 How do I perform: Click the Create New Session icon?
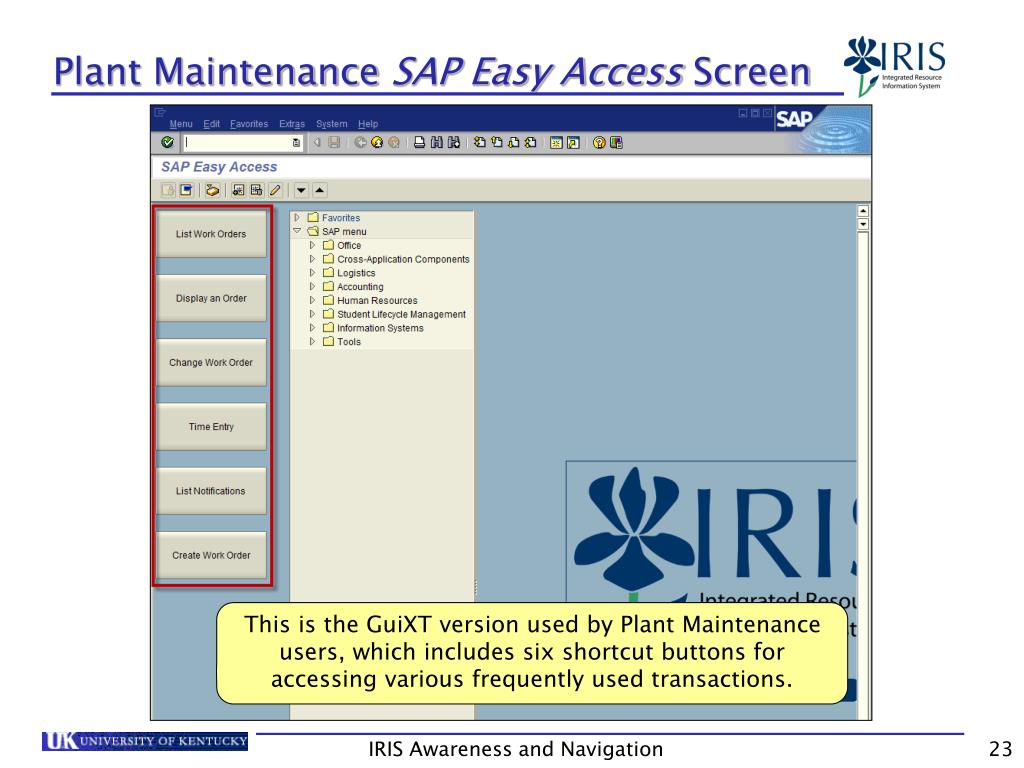pos(556,142)
